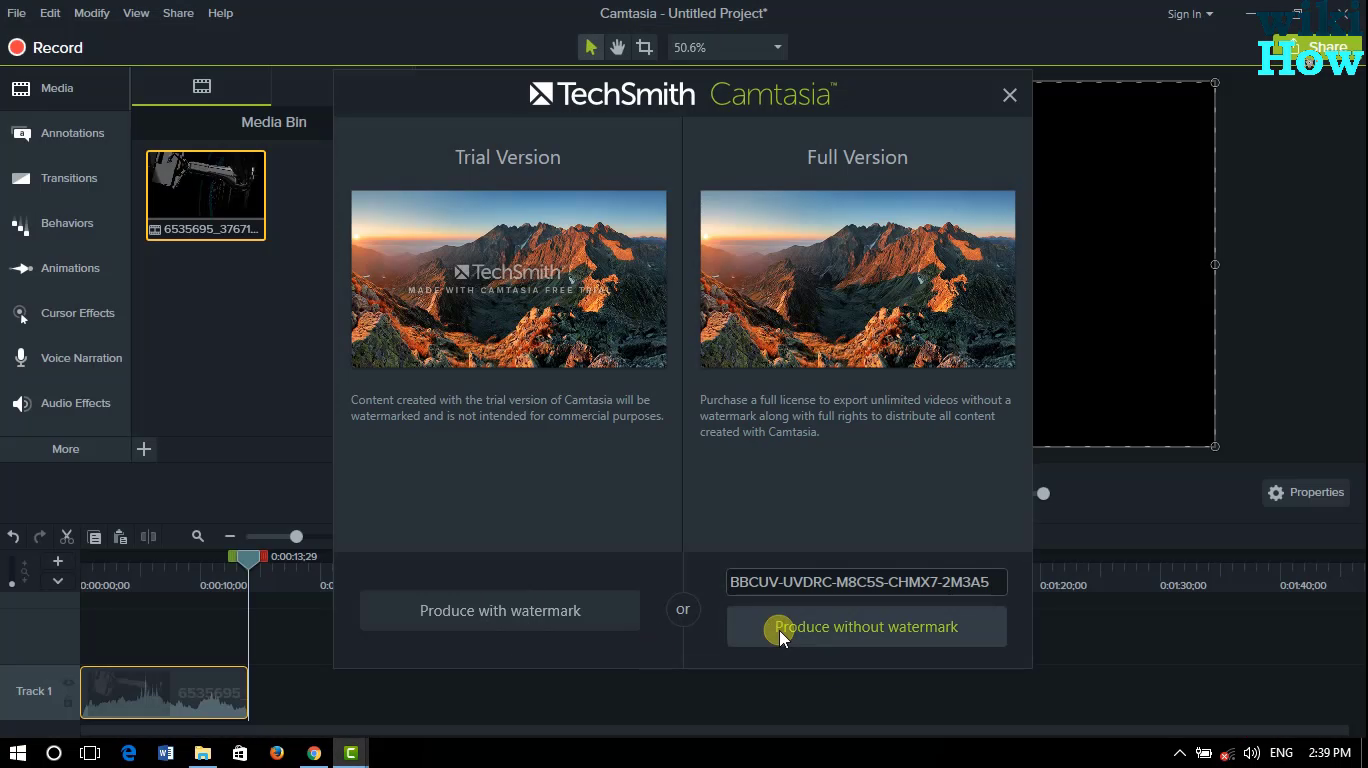Expand the Sign In dropdown
Image resolution: width=1368 pixels, height=768 pixels.
pyautogui.click(x=1190, y=14)
